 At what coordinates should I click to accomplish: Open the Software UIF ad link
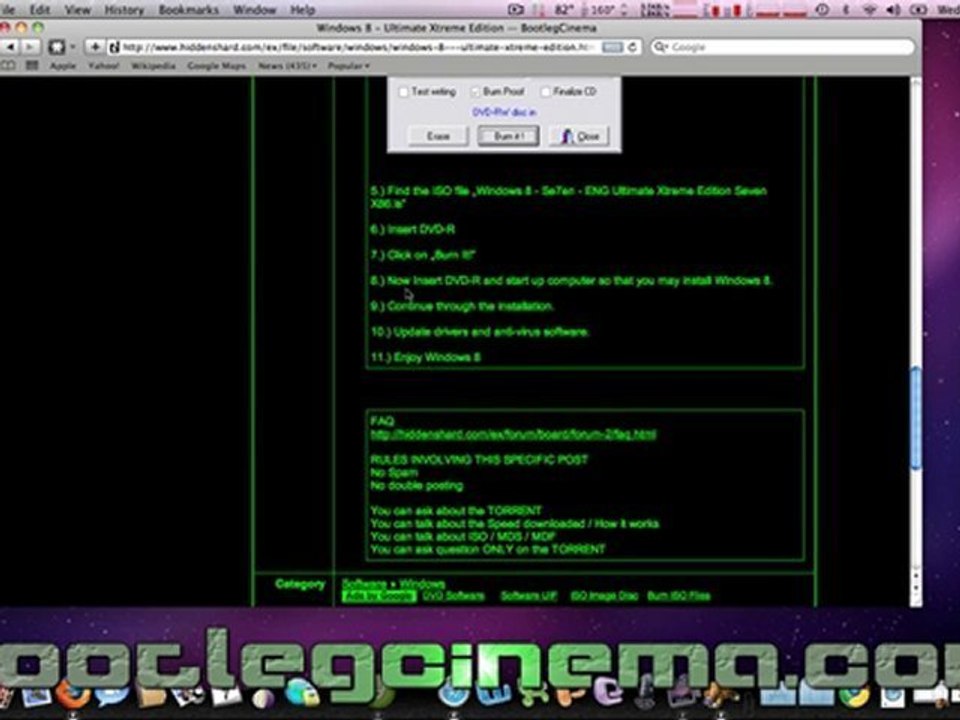(529, 596)
